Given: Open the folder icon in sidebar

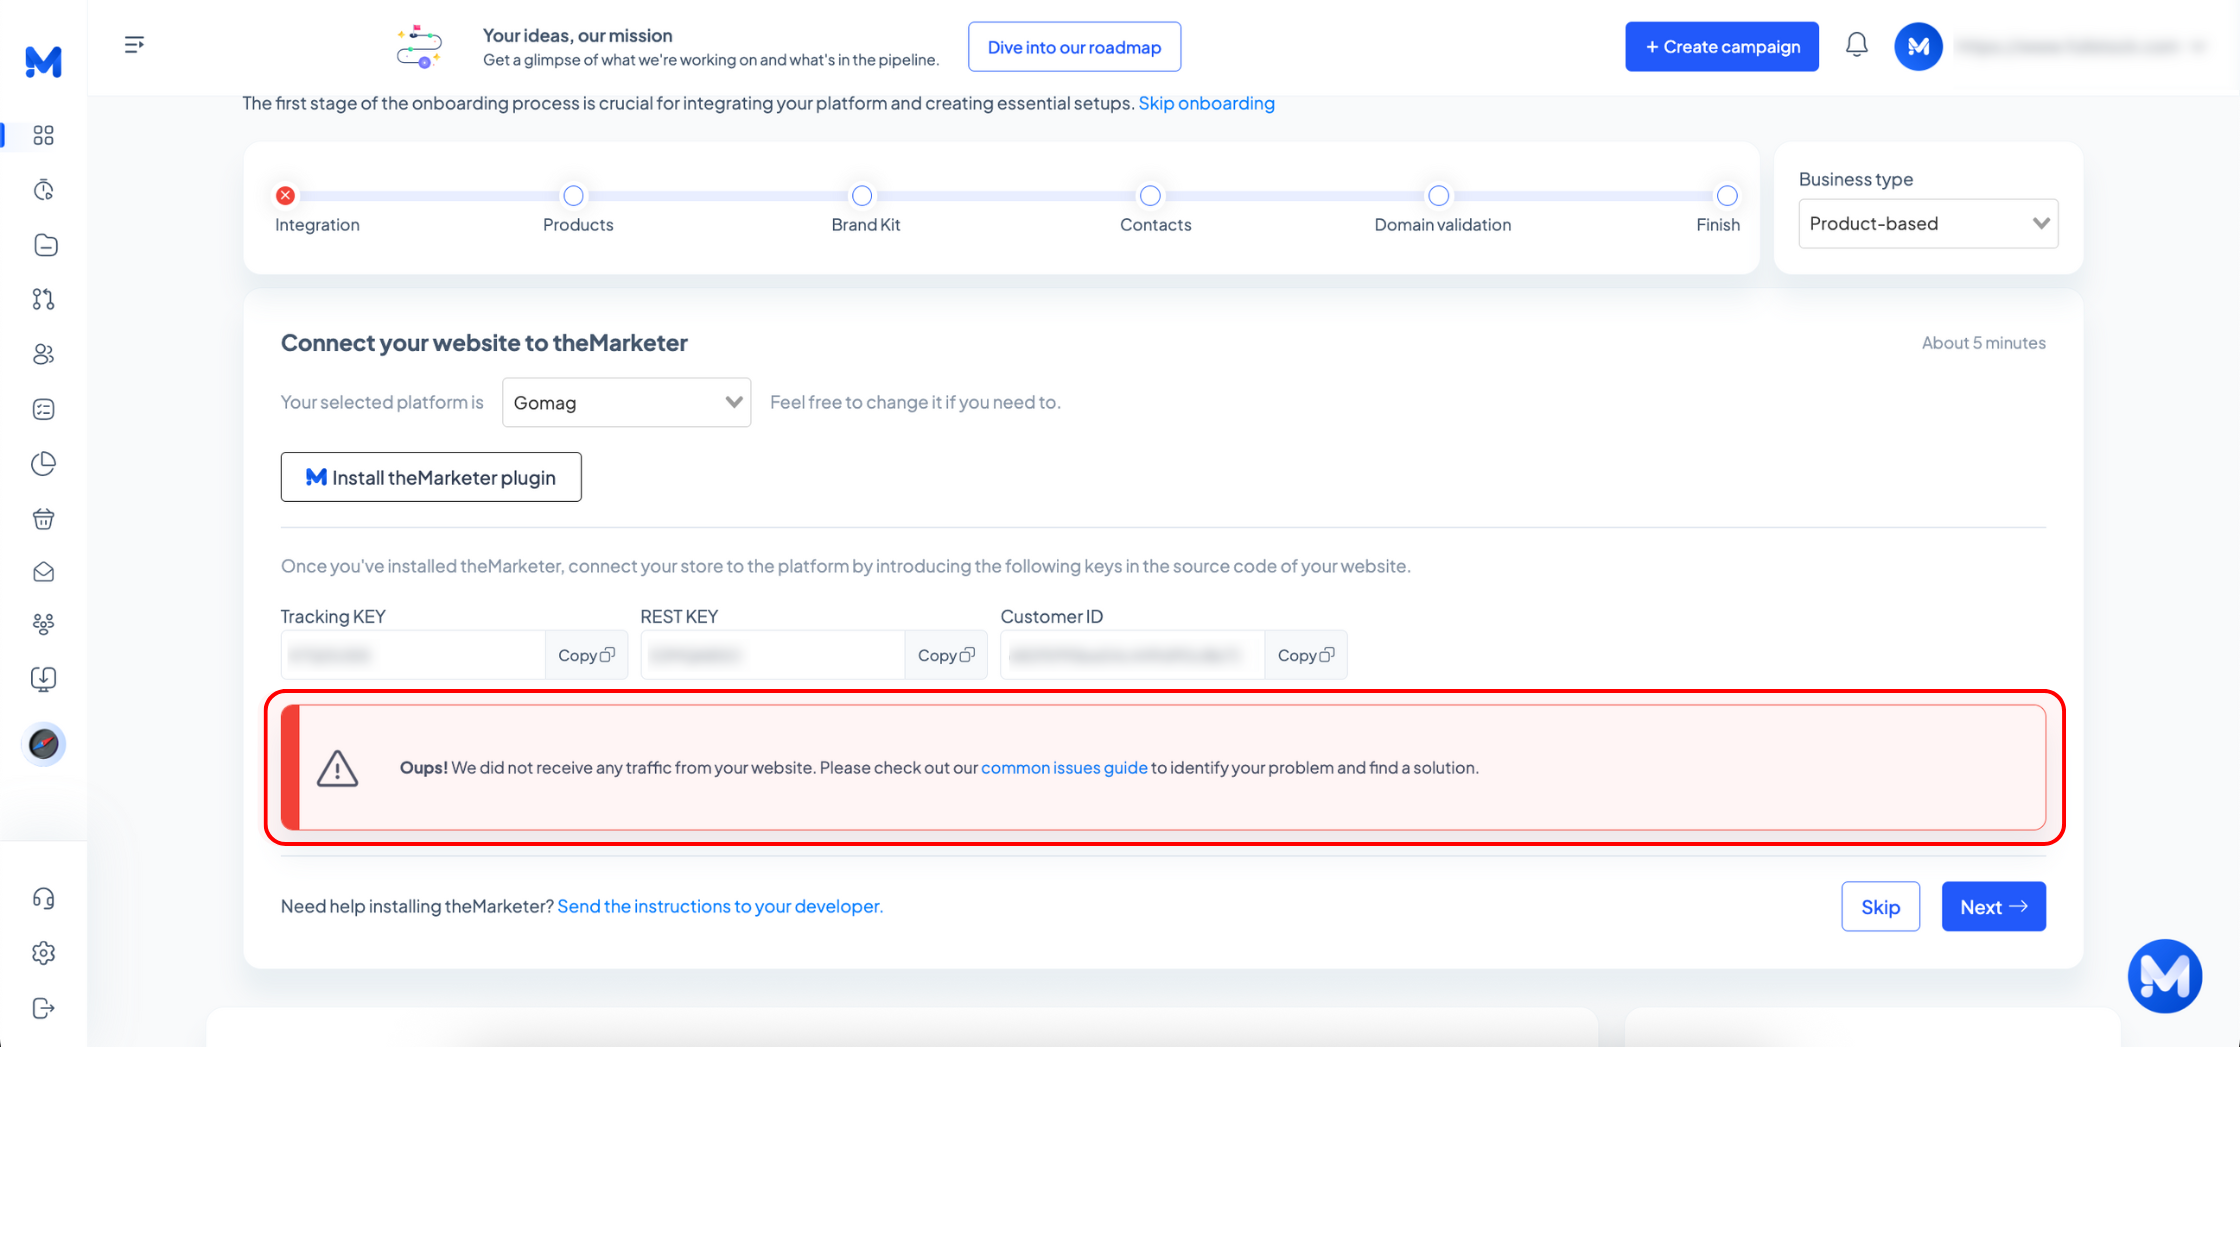Looking at the screenshot, I should coord(44,245).
